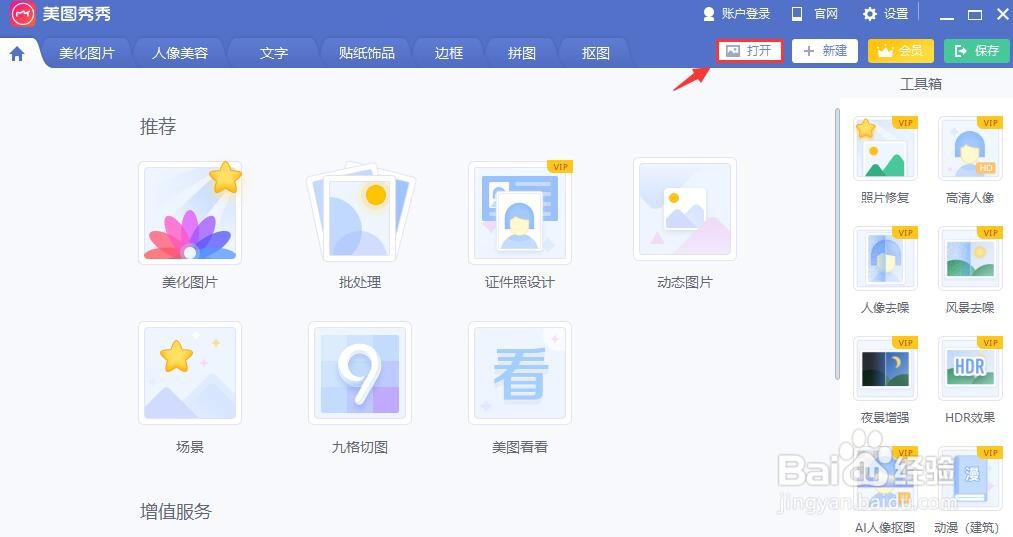The width and height of the screenshot is (1013, 537).
Task: Save the image with 保存
Action: pos(976,51)
